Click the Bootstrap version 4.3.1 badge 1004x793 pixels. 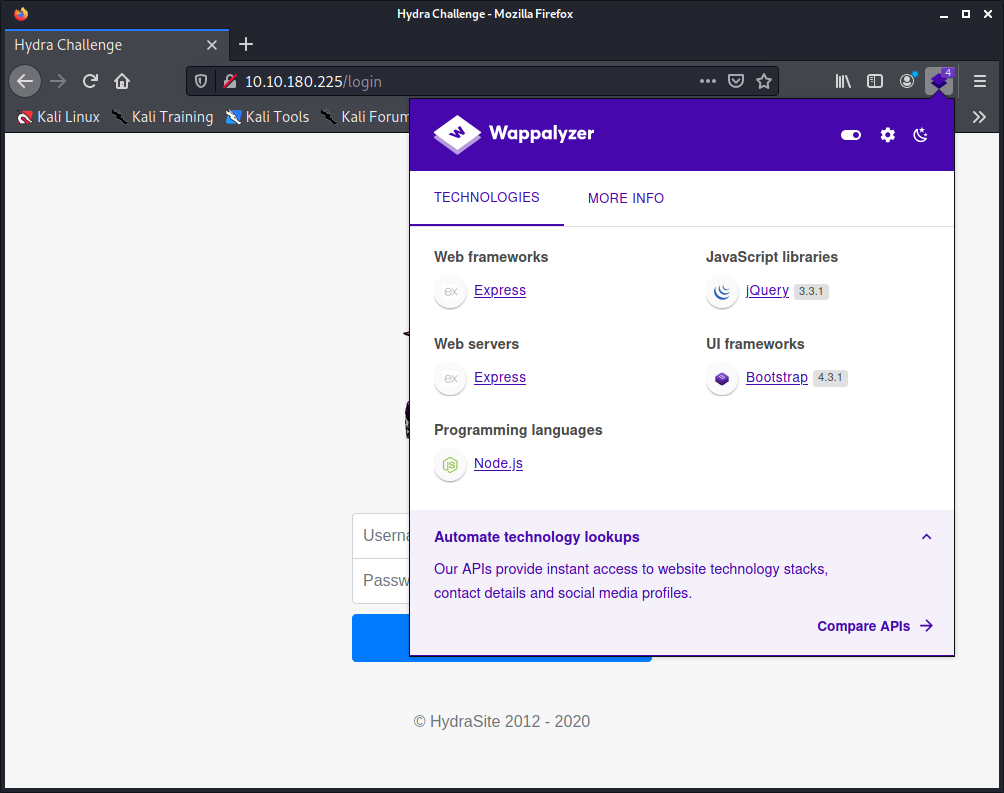coord(830,378)
